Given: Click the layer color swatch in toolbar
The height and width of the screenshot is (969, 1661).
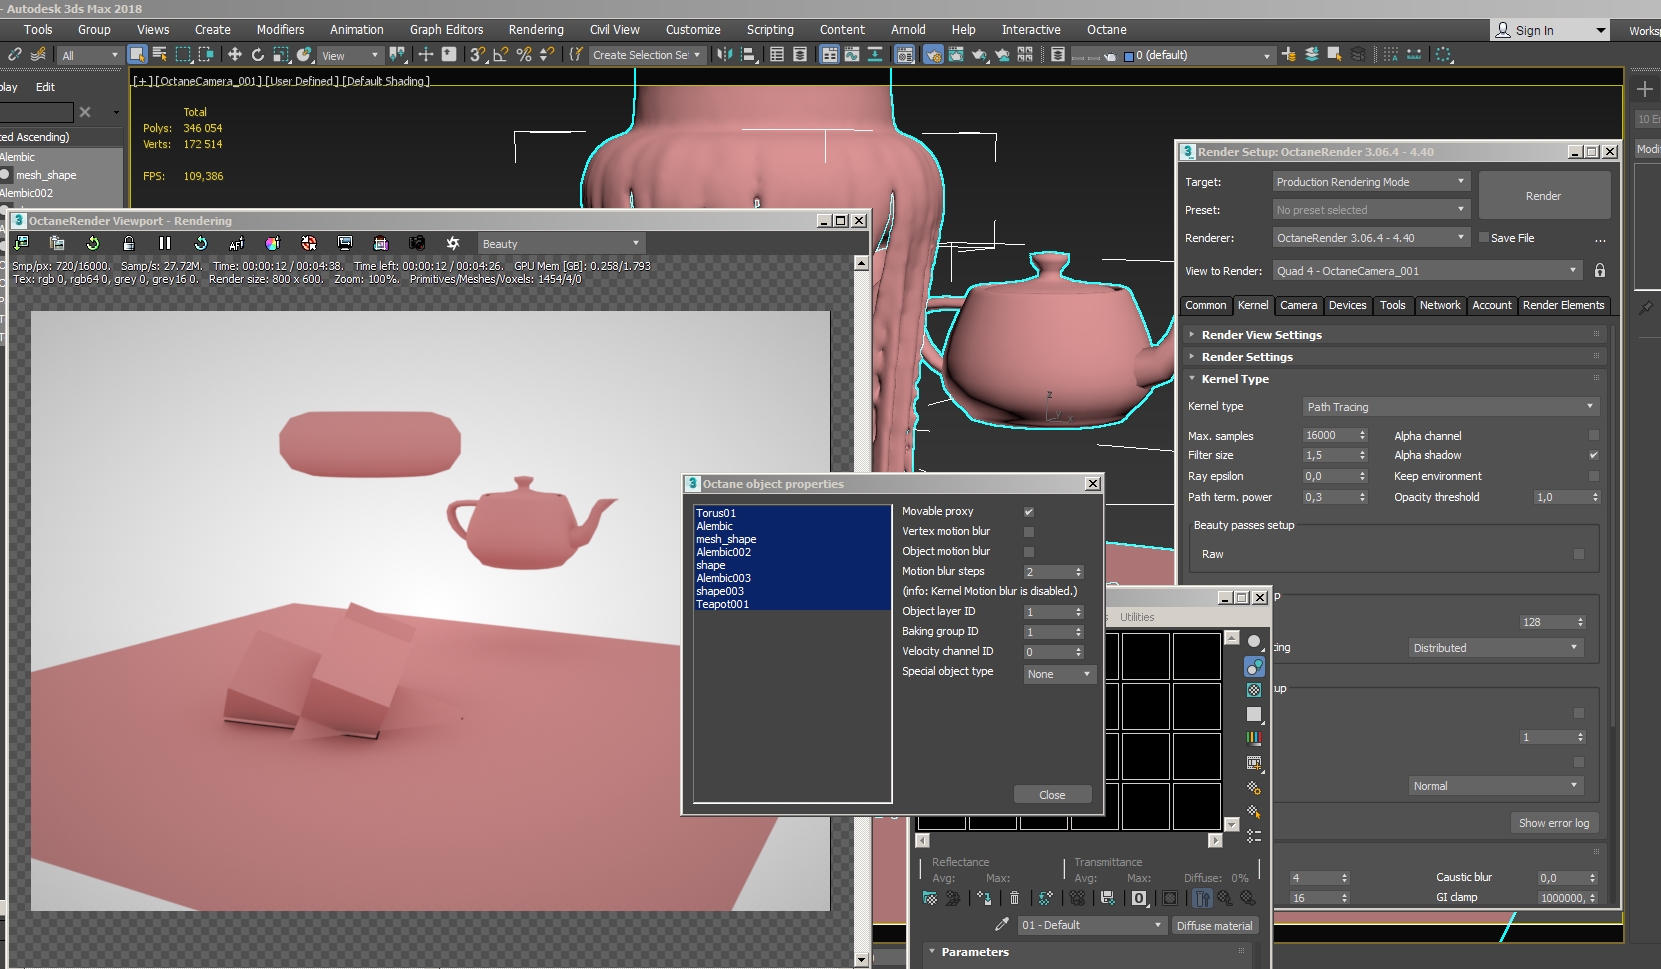Looking at the screenshot, I should coord(1129,56).
